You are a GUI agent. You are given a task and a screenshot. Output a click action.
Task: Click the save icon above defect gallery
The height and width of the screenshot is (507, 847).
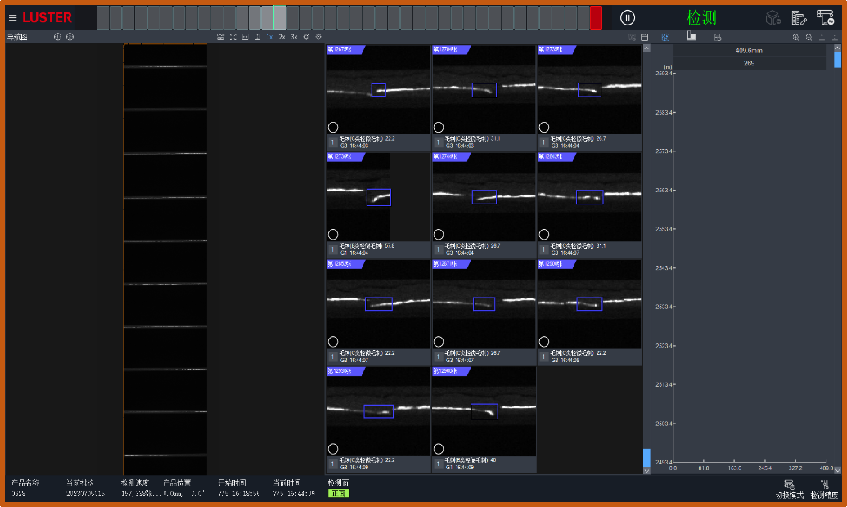coord(645,37)
